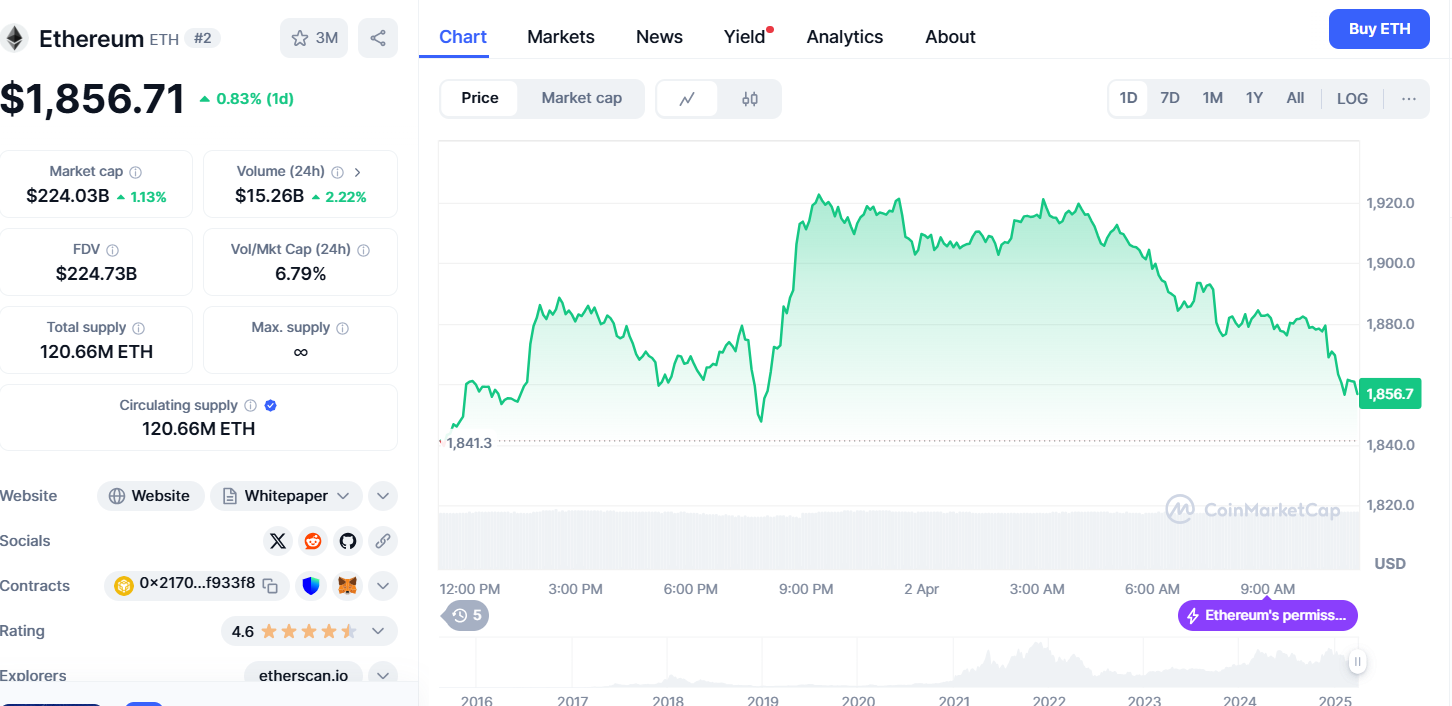Click the fourth star in the Rating row
1452x706 pixels.
(x=327, y=631)
